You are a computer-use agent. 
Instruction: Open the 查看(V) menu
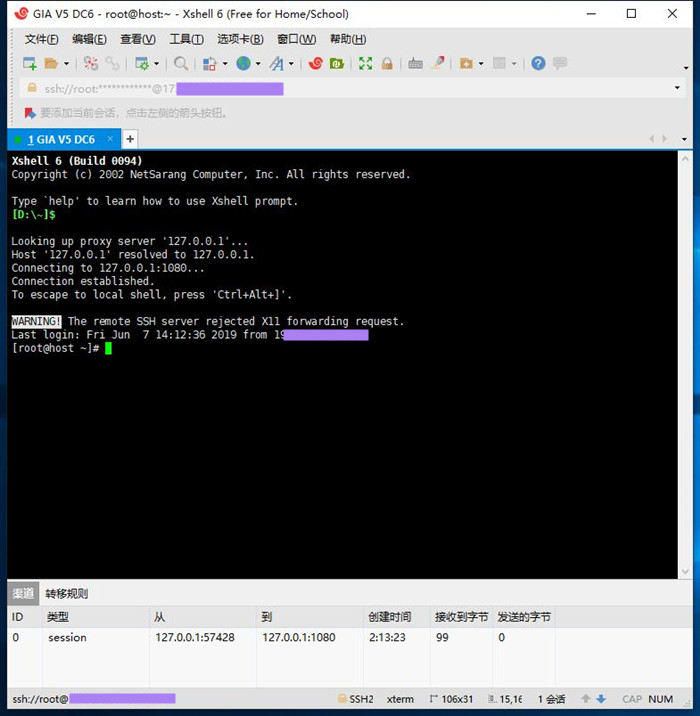click(x=138, y=39)
